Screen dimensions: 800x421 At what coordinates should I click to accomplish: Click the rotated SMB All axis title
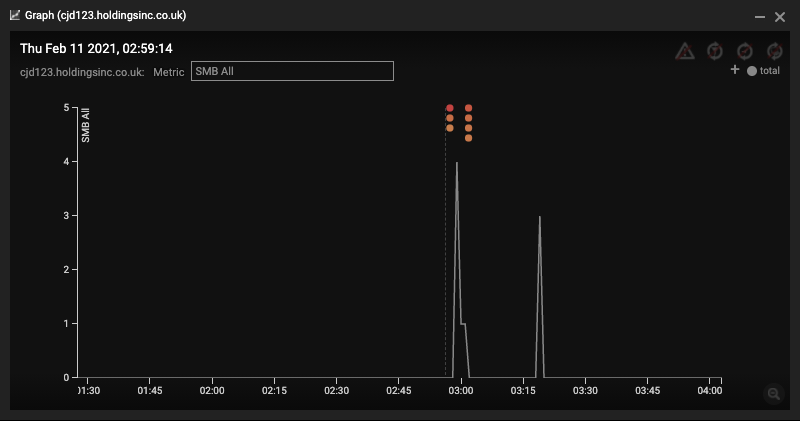pos(85,125)
